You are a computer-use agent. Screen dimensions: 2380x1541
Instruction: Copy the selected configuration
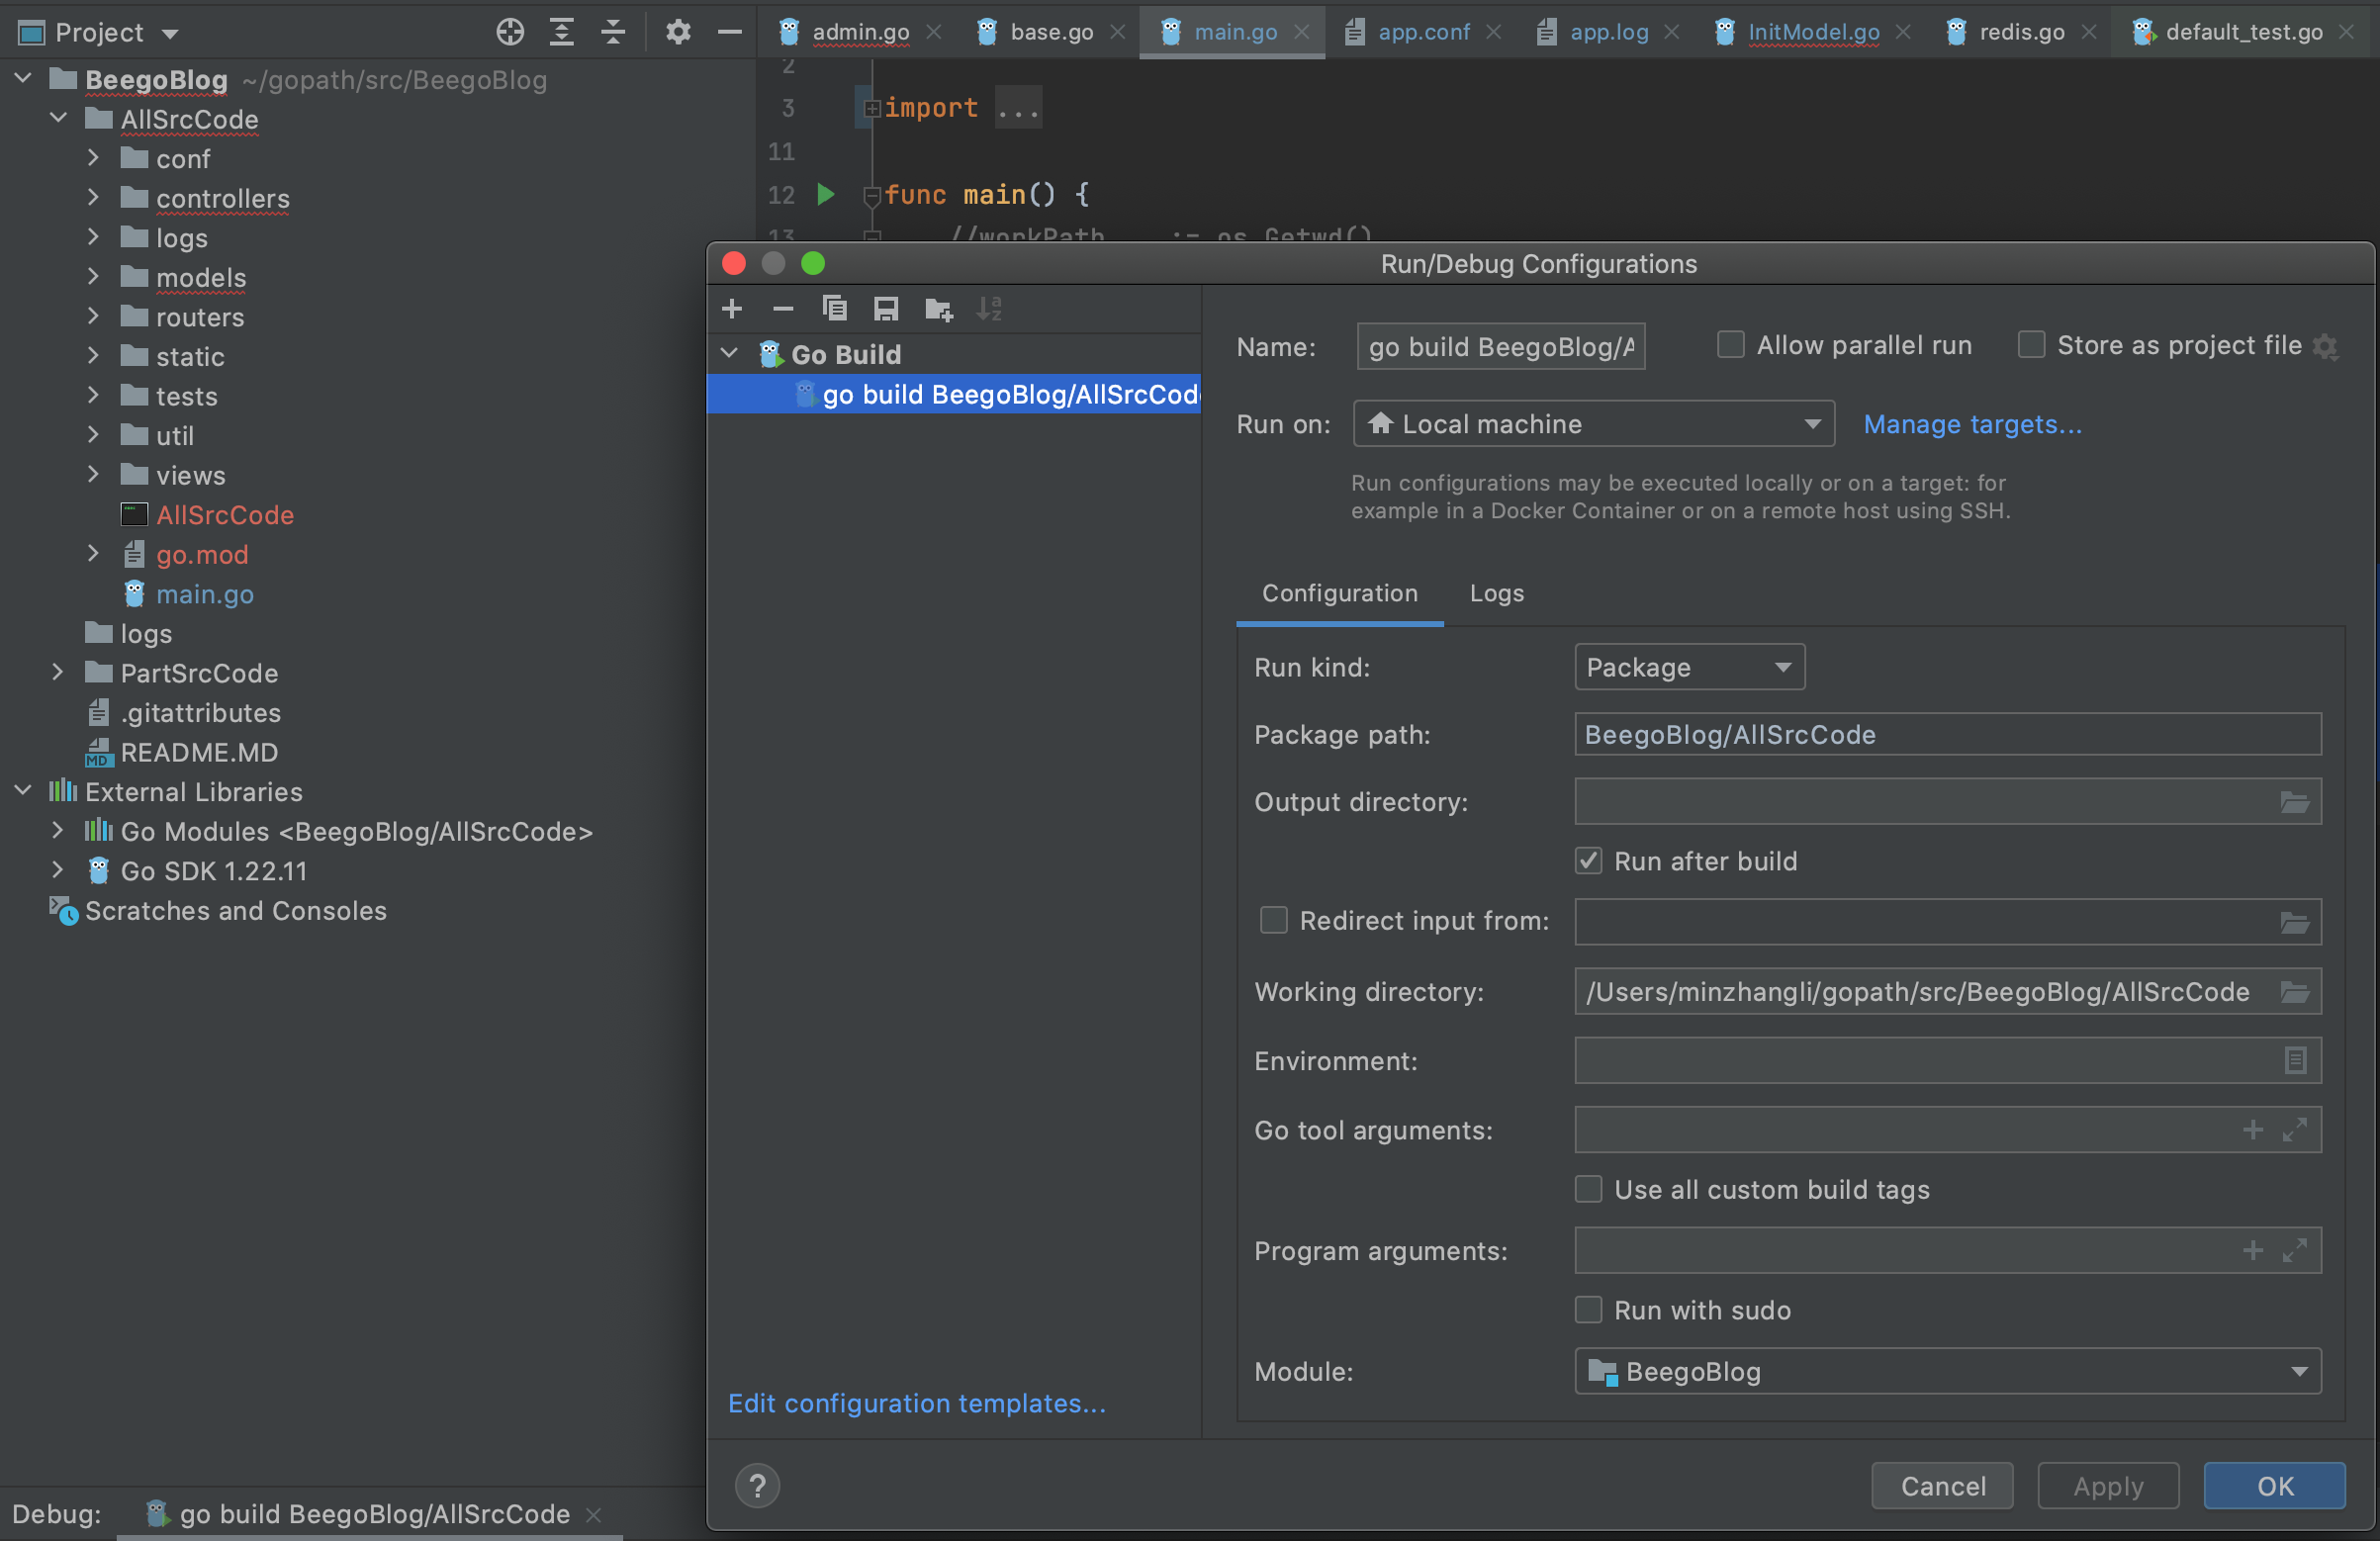pos(834,309)
